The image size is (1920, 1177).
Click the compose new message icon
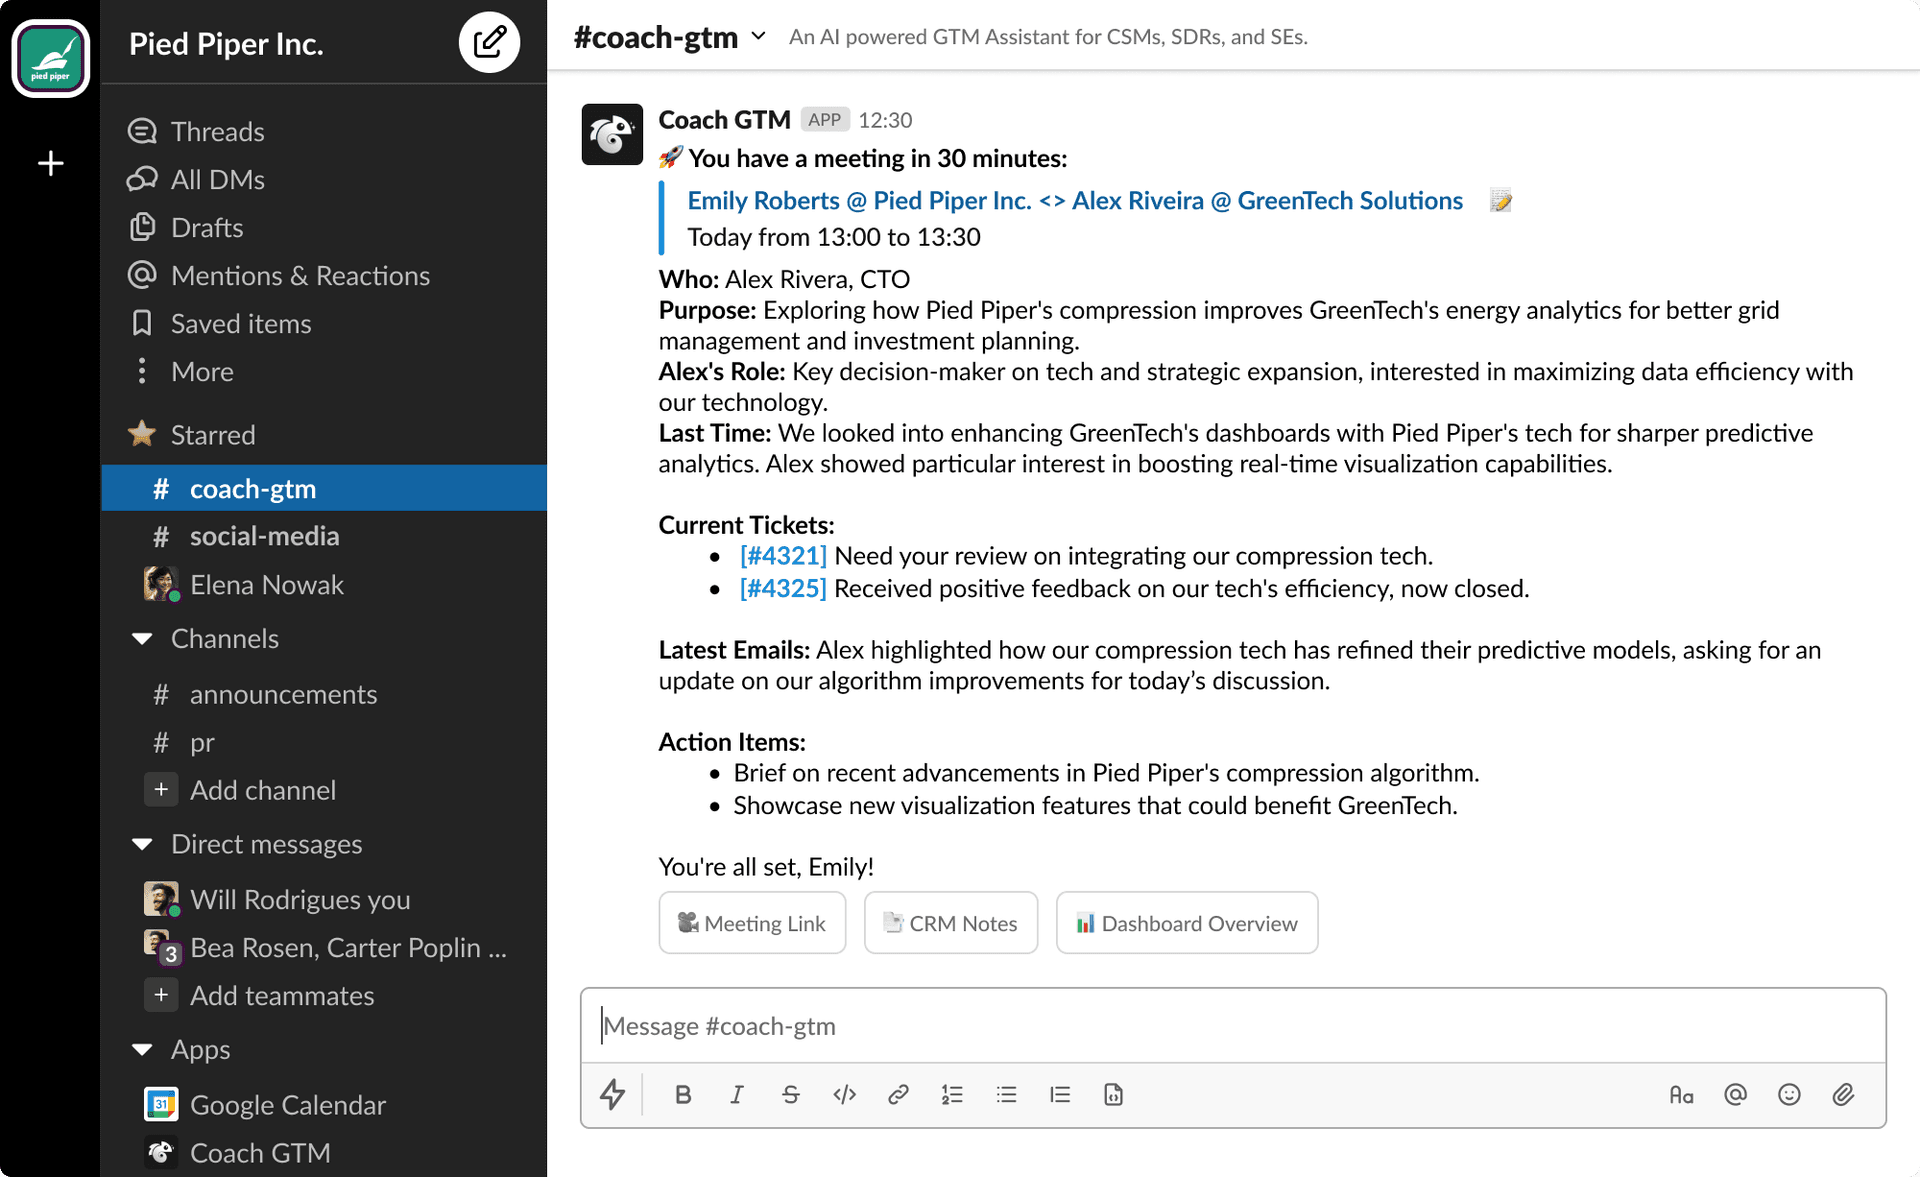point(489,43)
